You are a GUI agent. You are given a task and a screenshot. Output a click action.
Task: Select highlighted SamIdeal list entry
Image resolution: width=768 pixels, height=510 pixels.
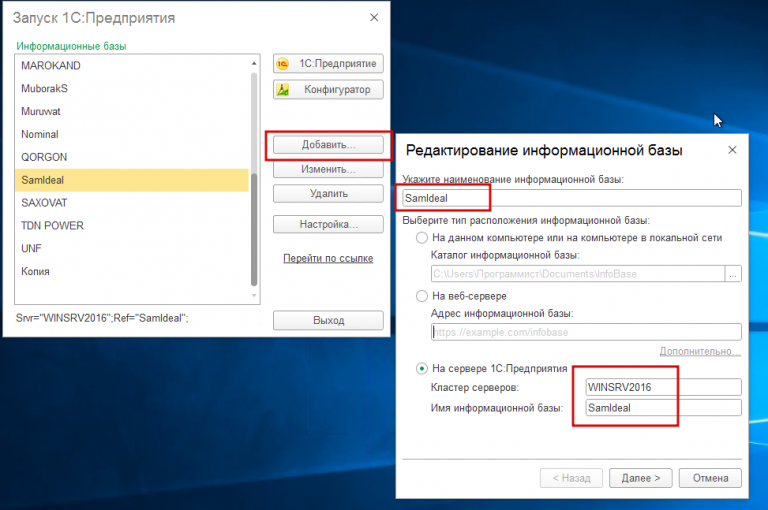click(x=132, y=180)
